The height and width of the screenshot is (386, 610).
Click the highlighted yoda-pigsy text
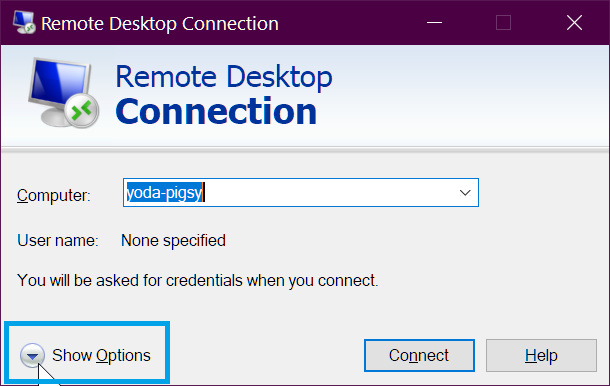pos(164,193)
